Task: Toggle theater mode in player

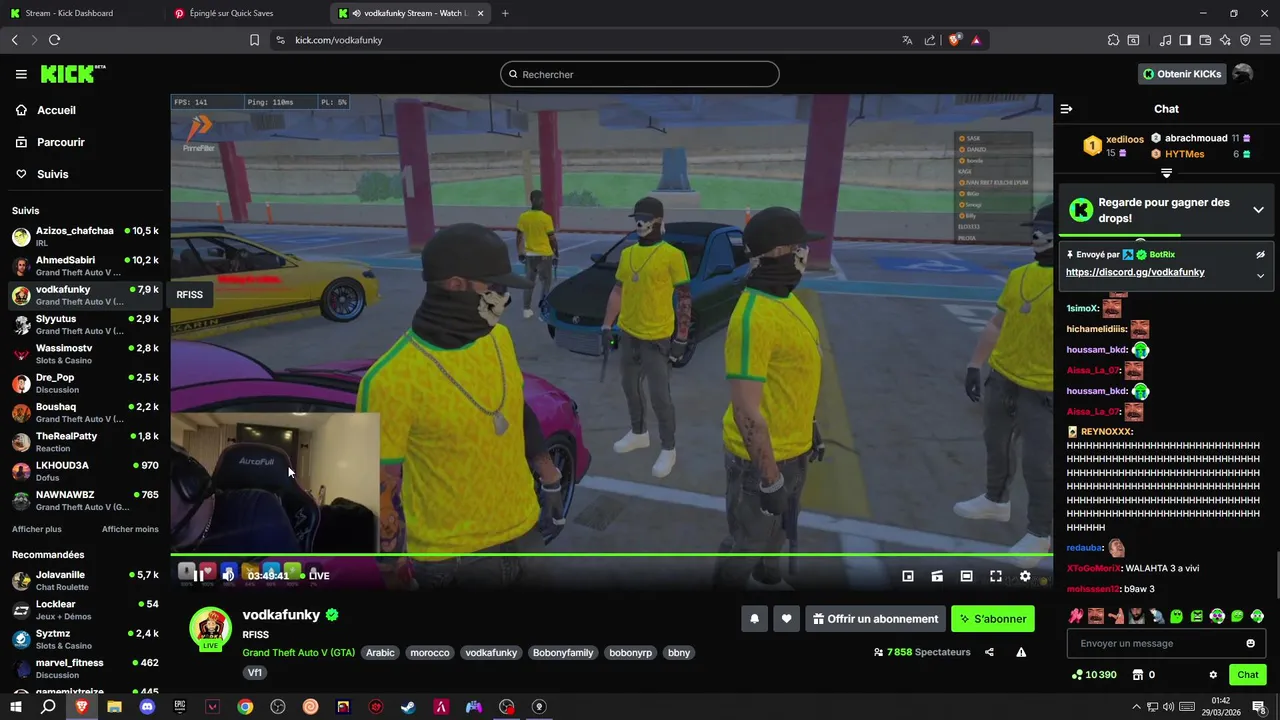Action: click(966, 576)
